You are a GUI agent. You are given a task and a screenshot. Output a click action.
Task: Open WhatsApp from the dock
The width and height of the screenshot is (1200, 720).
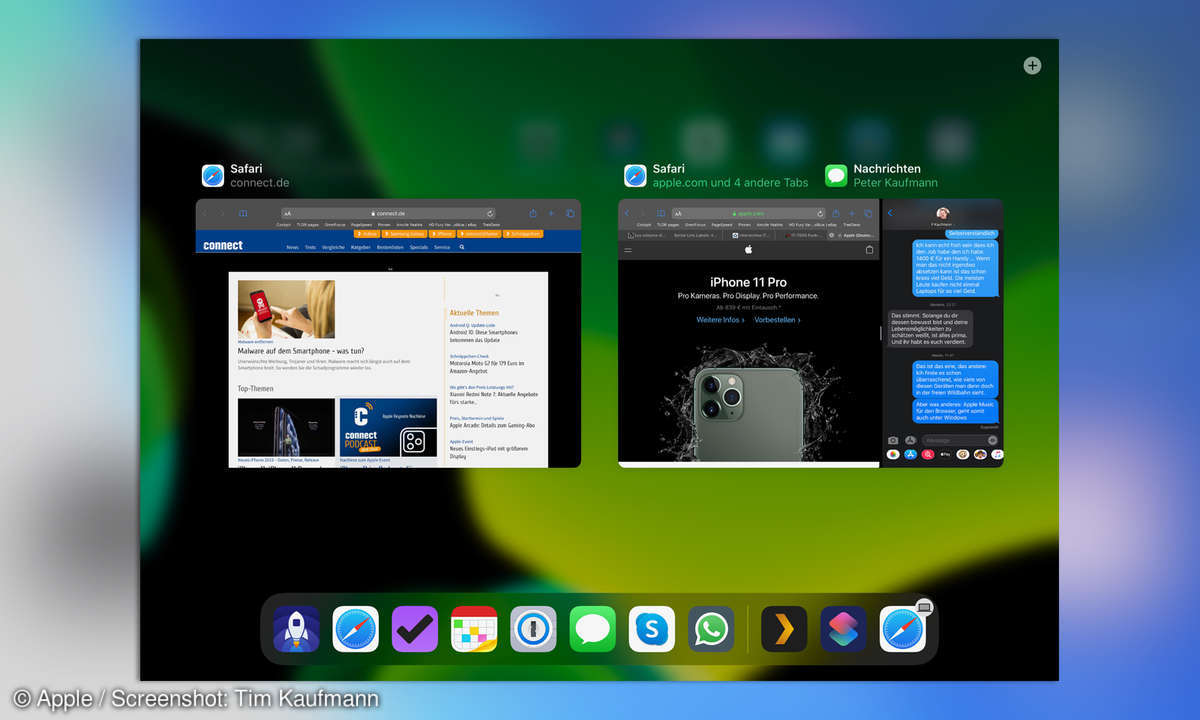click(x=711, y=629)
